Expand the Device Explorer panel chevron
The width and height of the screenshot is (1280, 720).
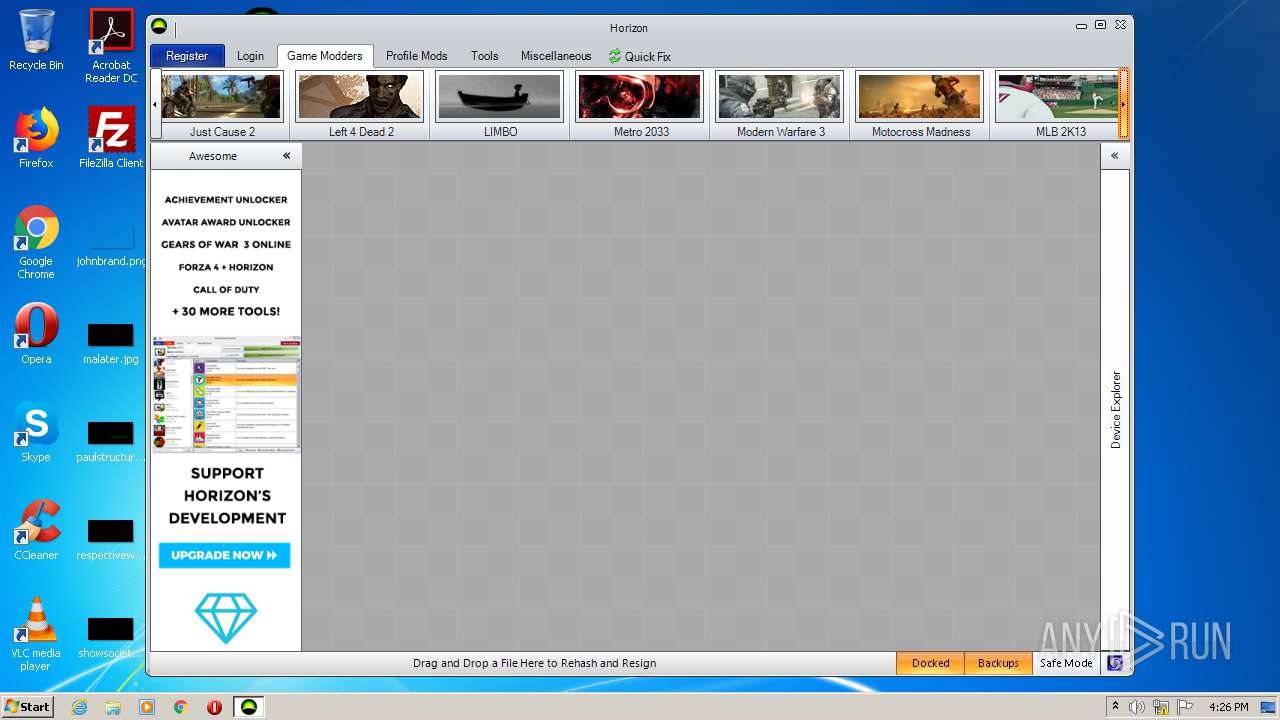click(x=1115, y=156)
